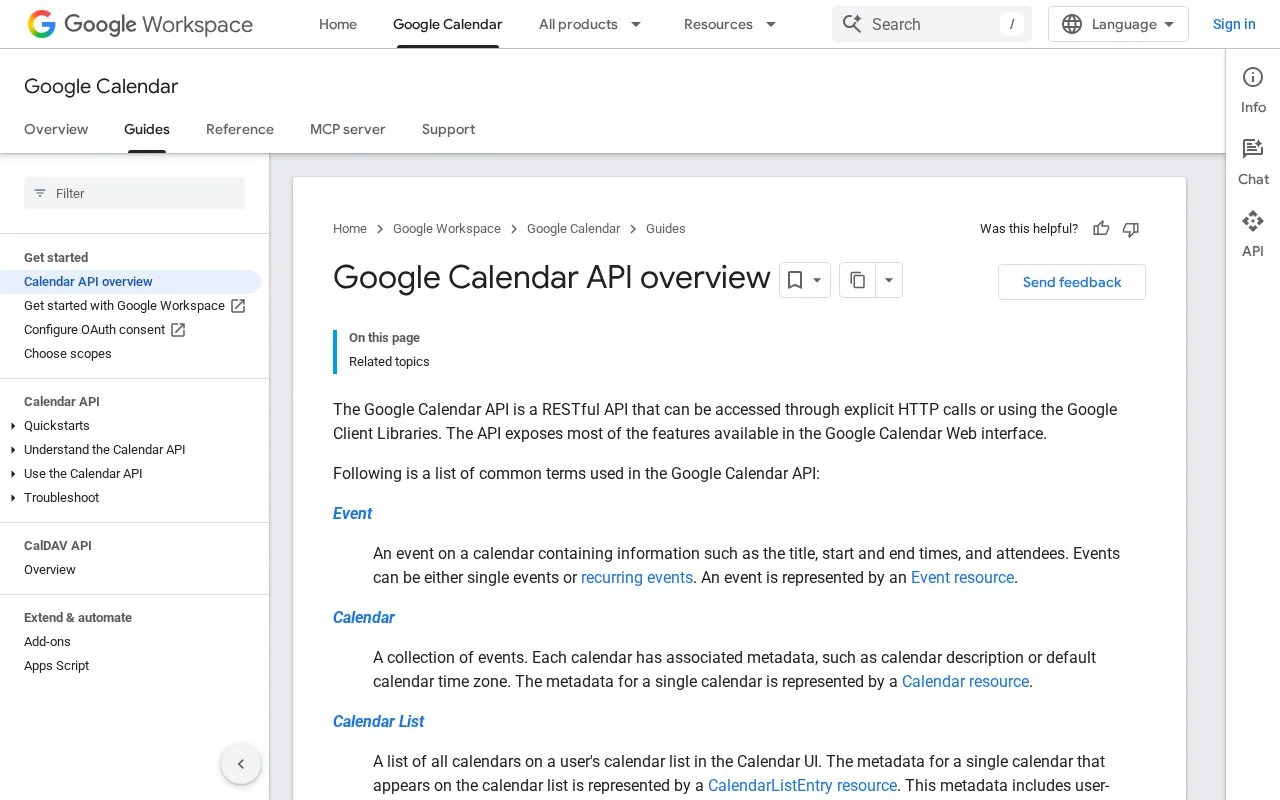The height and width of the screenshot is (800, 1280).
Task: Click the sidebar Filter field
Action: 134,193
